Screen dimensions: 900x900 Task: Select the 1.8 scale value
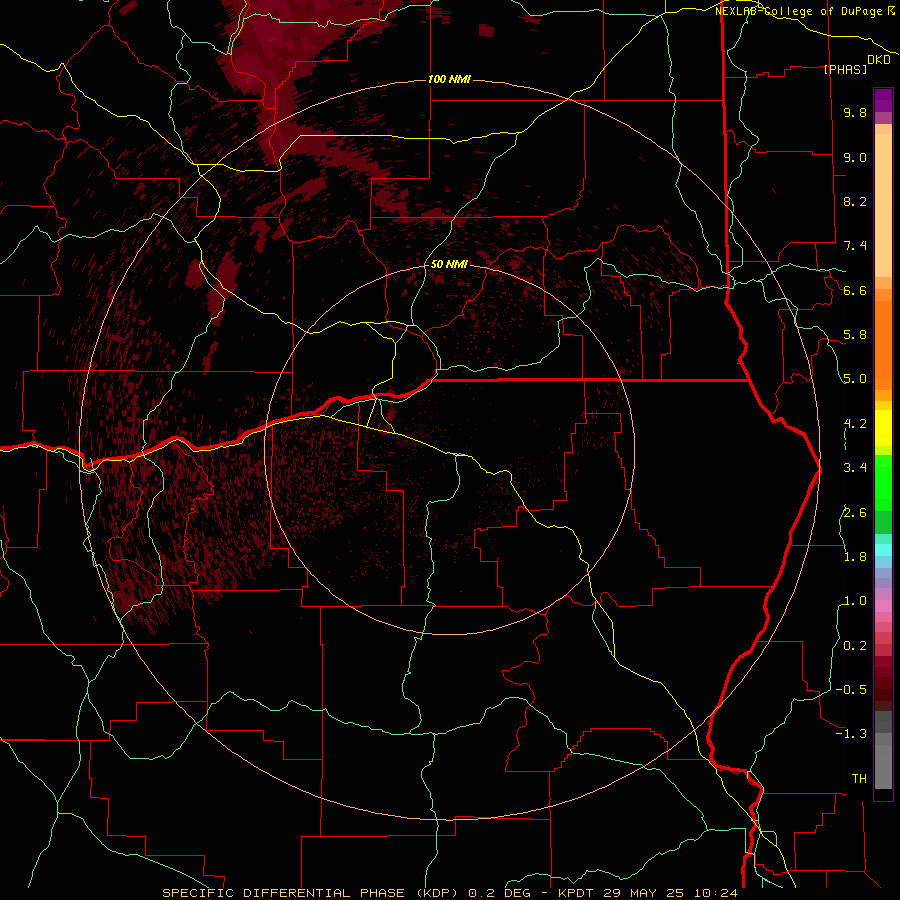pyautogui.click(x=855, y=557)
